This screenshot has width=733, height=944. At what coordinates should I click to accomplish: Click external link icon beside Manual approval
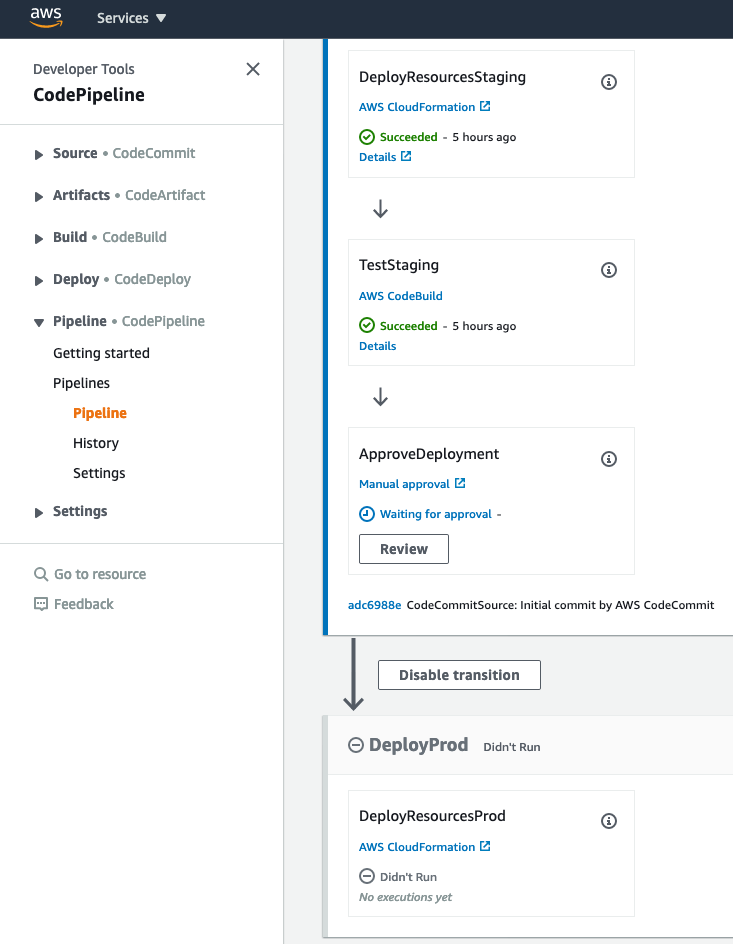click(x=460, y=483)
